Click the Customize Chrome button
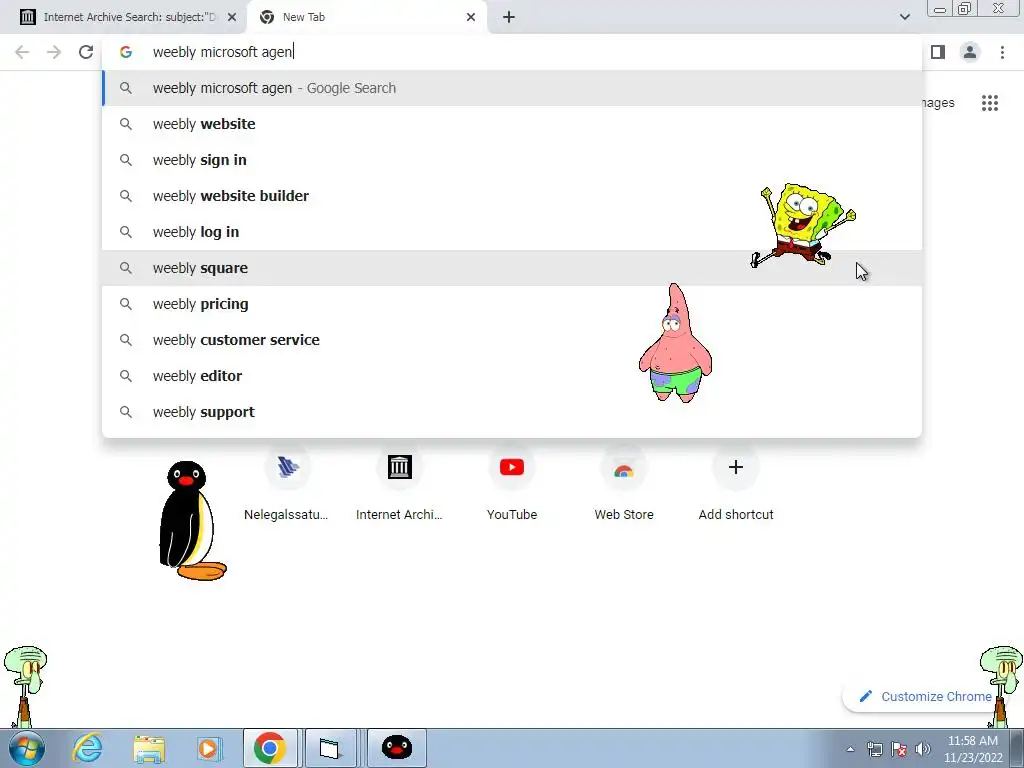This screenshot has width=1024, height=768. point(926,697)
